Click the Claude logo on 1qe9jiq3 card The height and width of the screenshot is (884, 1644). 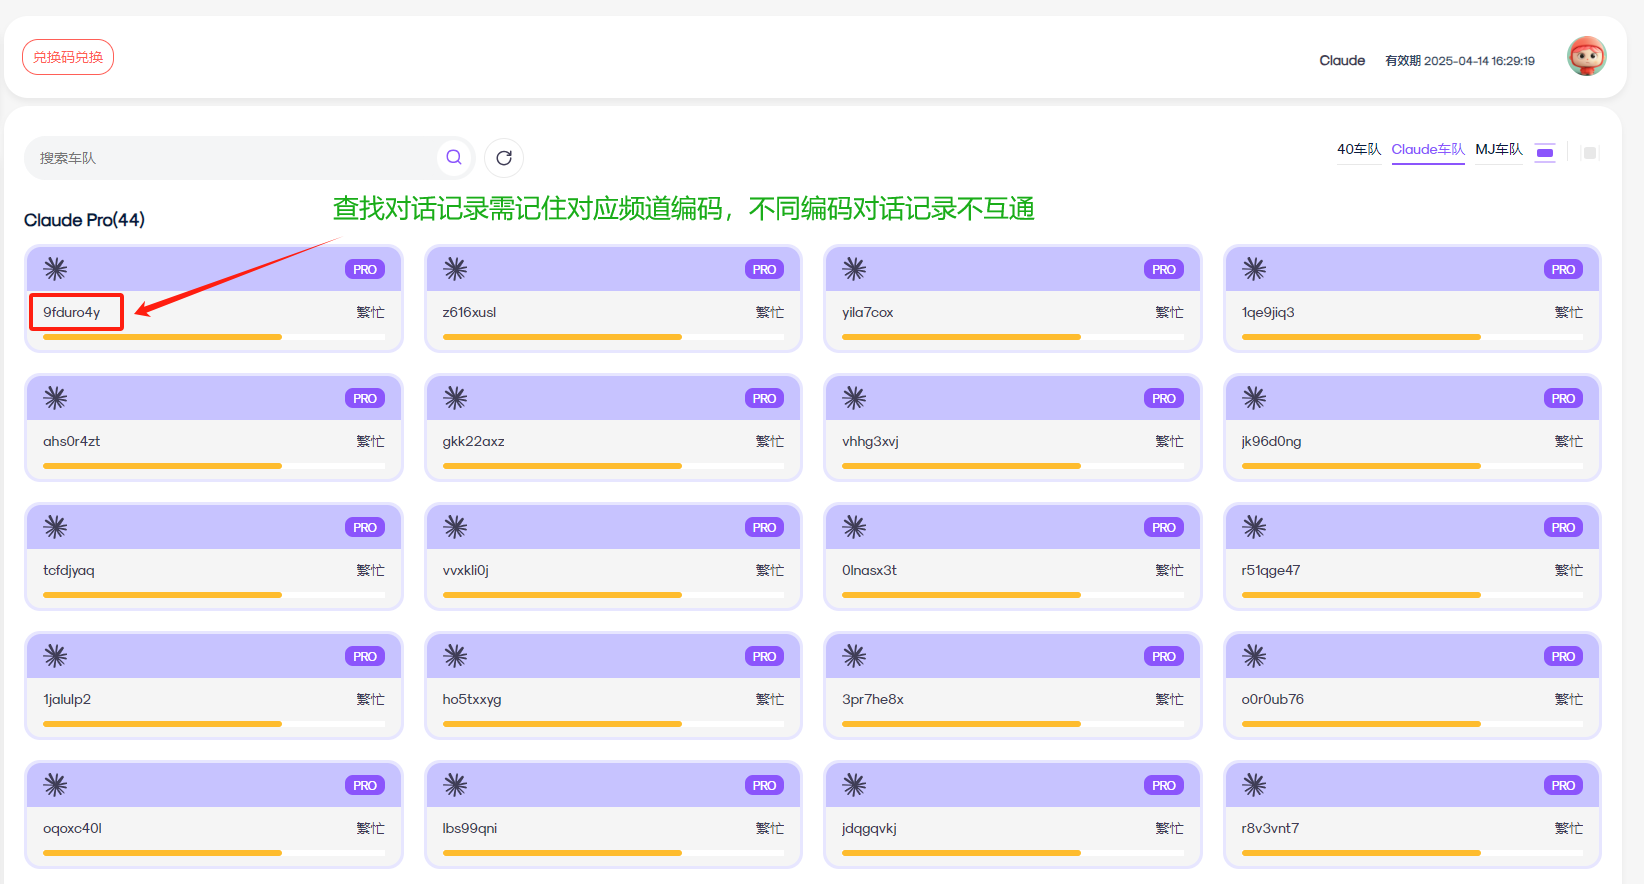point(1254,269)
